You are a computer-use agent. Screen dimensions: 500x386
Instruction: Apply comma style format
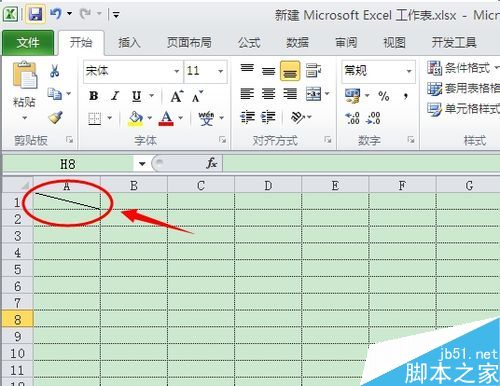point(405,96)
